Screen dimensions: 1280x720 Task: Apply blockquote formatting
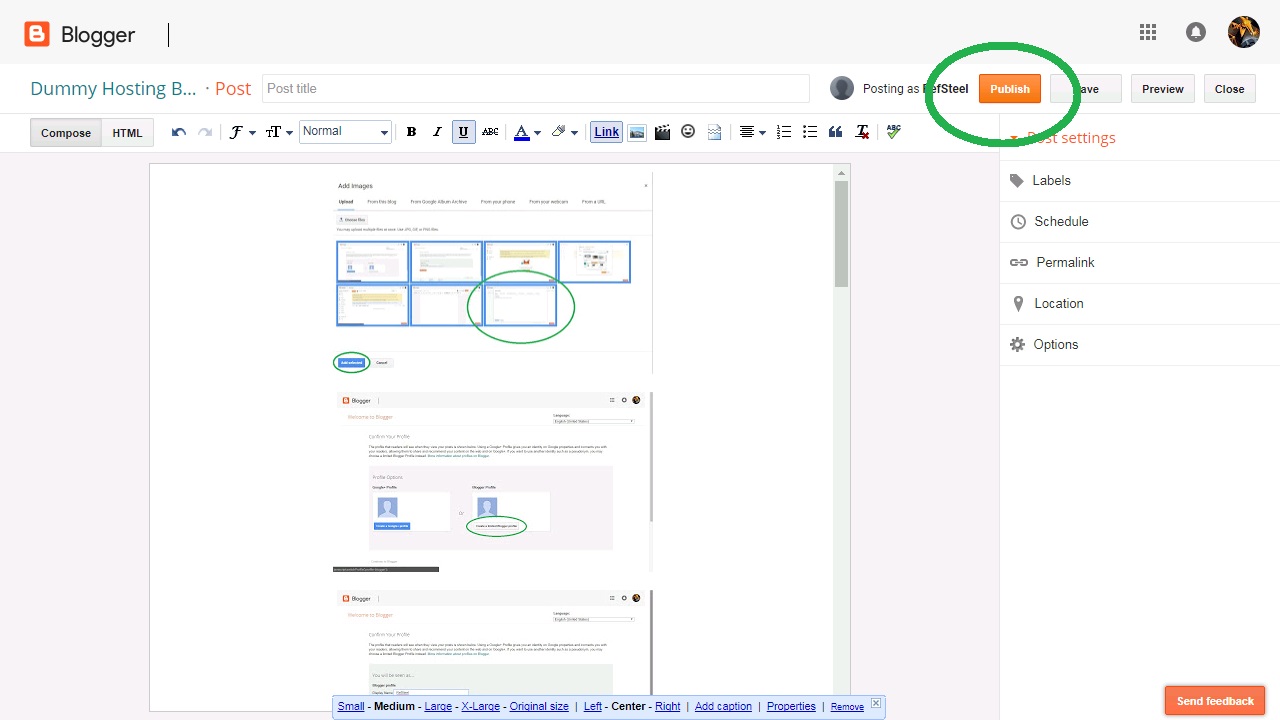(836, 132)
